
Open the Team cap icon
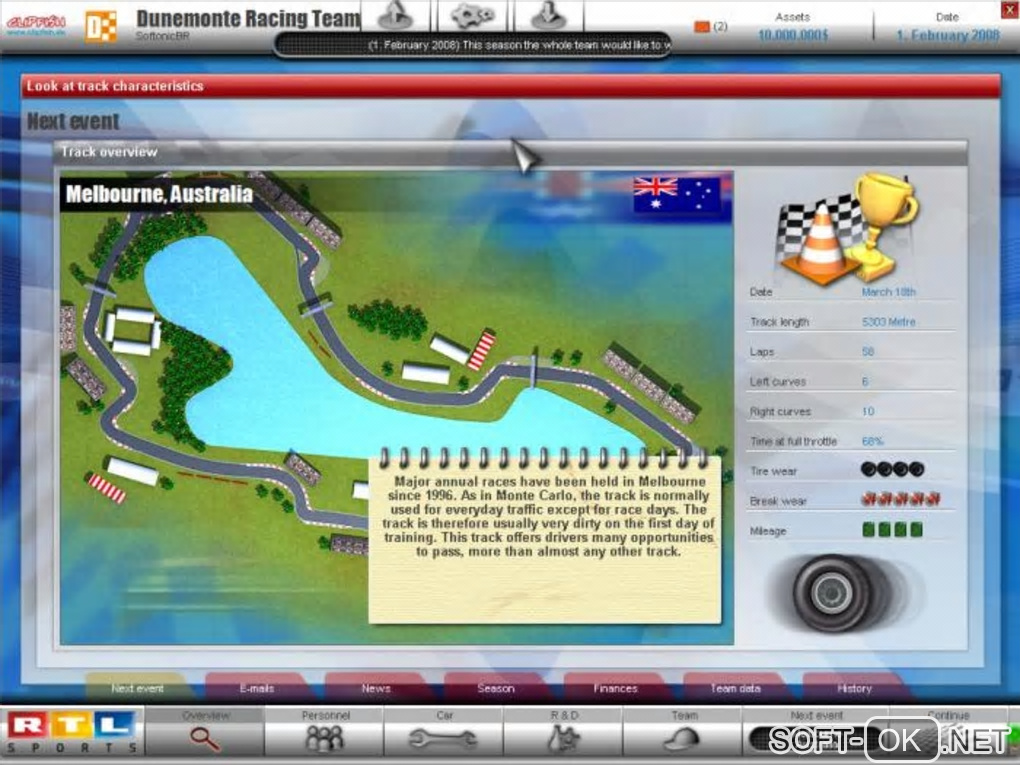point(681,738)
